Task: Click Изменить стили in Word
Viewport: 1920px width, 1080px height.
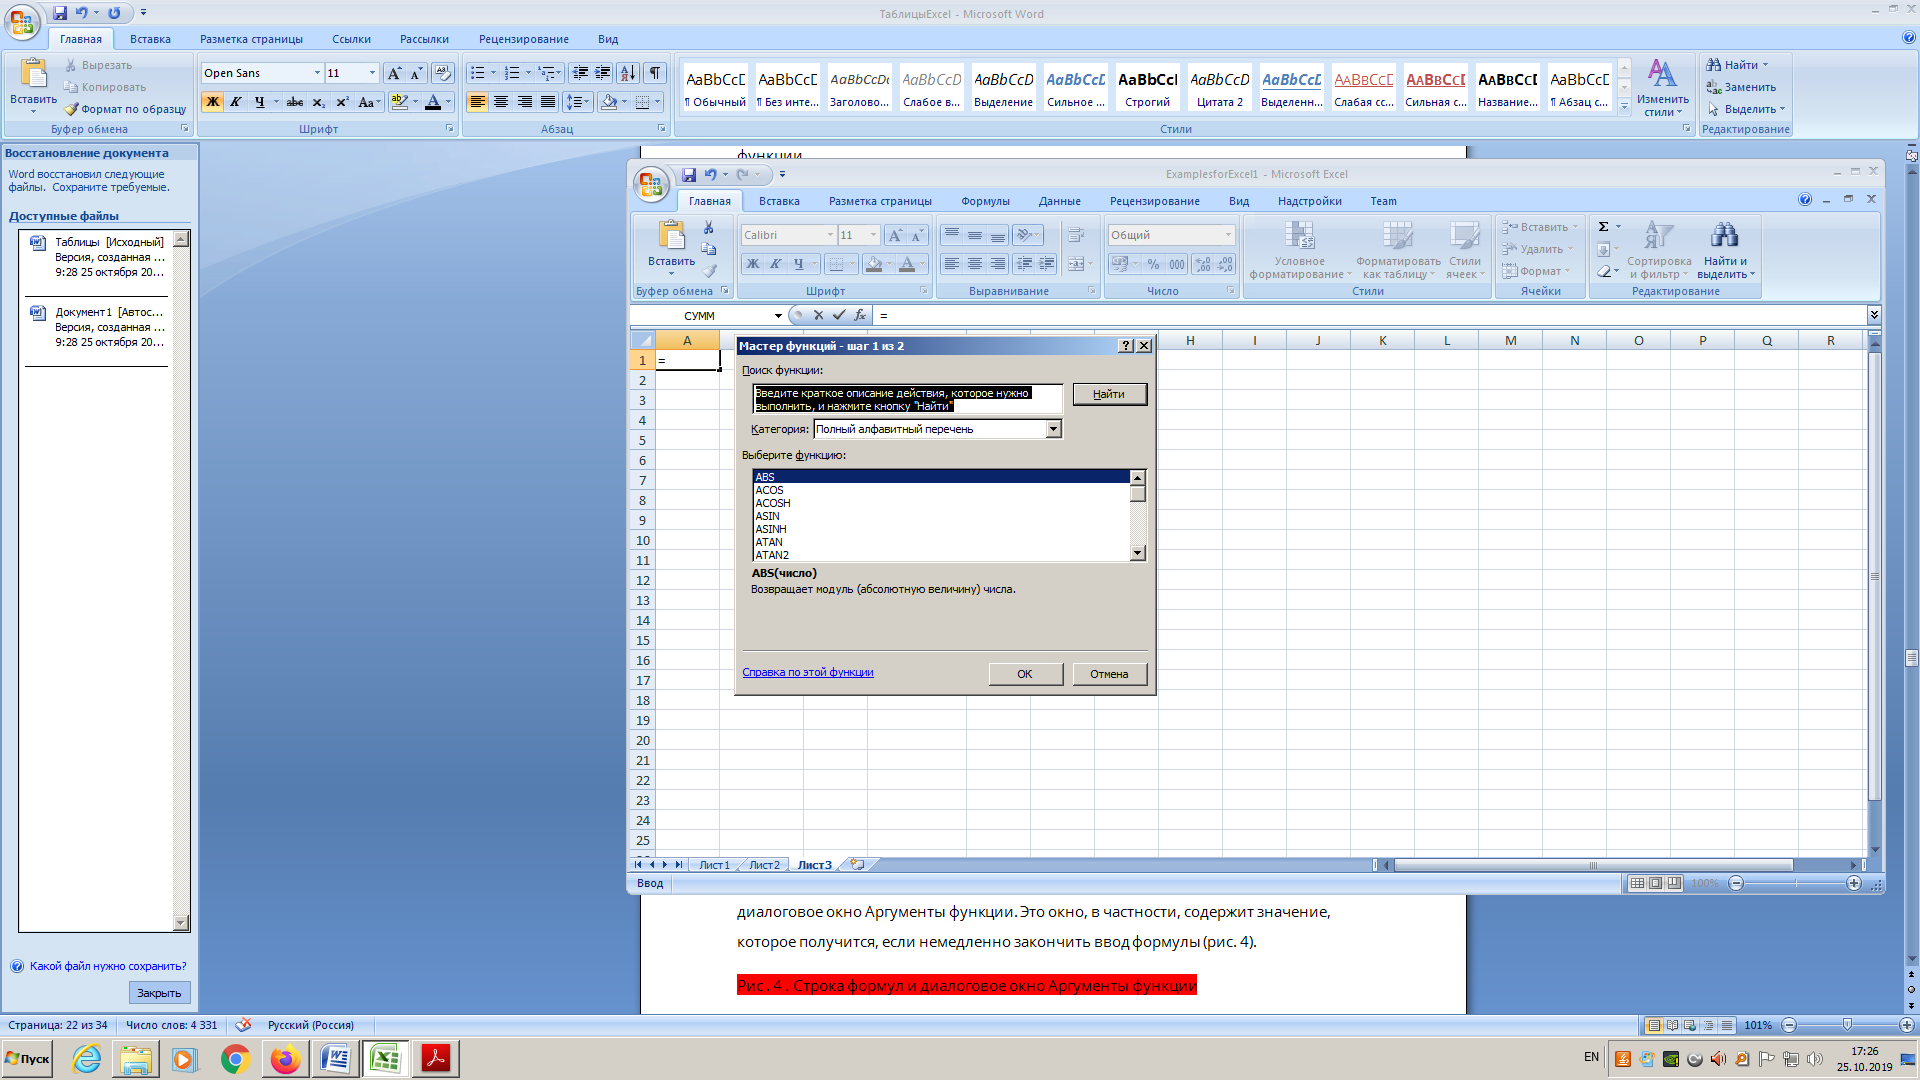Action: 1662,87
